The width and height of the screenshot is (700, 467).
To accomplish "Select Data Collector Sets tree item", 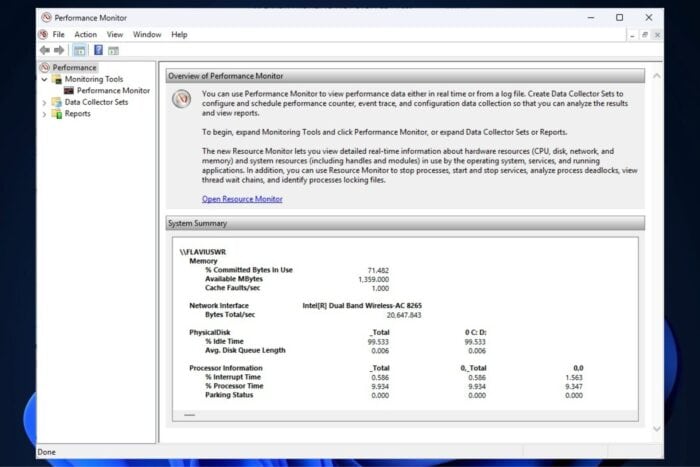I will click(96, 102).
